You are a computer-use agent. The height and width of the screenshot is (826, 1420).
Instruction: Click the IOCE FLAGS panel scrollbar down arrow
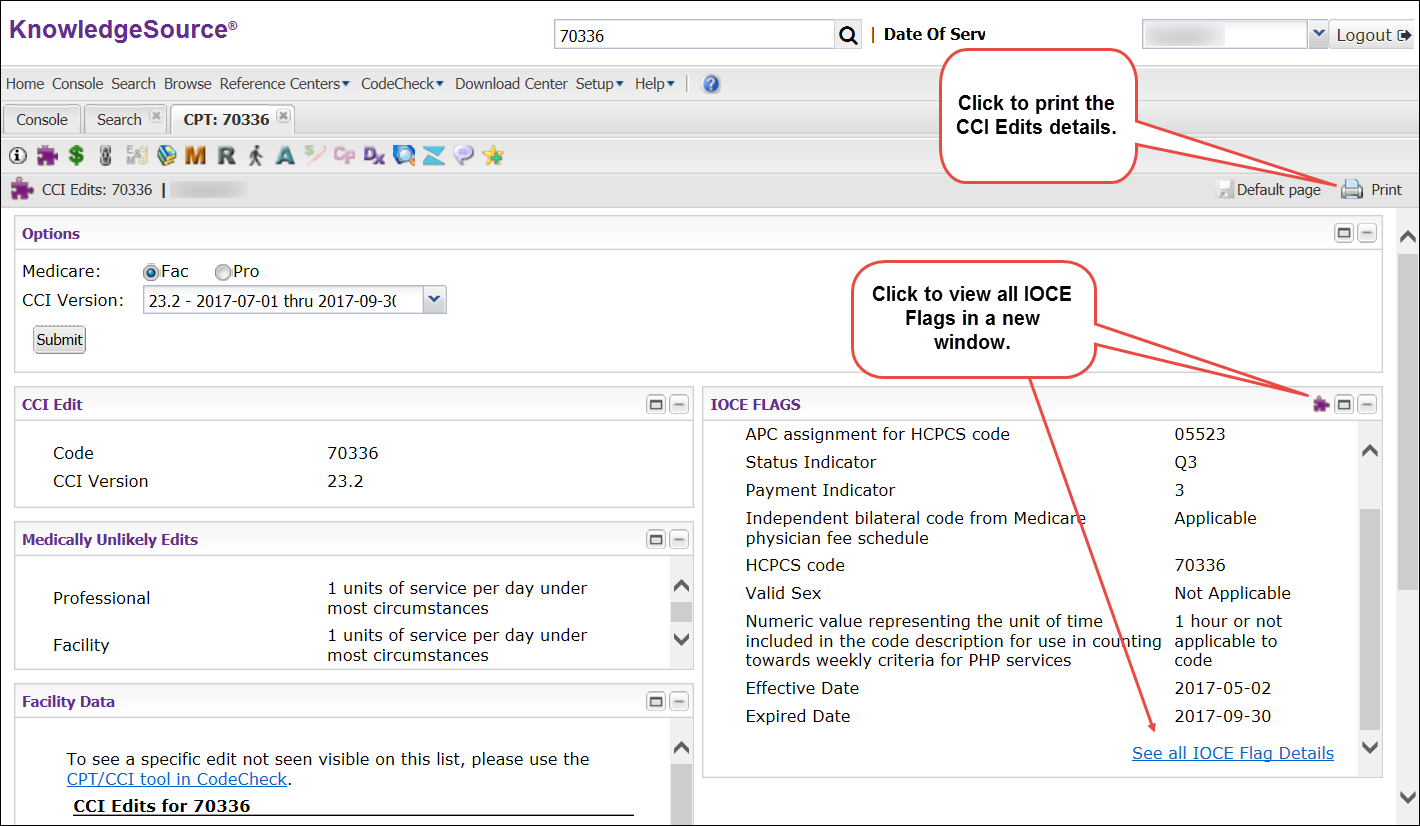click(x=1370, y=747)
